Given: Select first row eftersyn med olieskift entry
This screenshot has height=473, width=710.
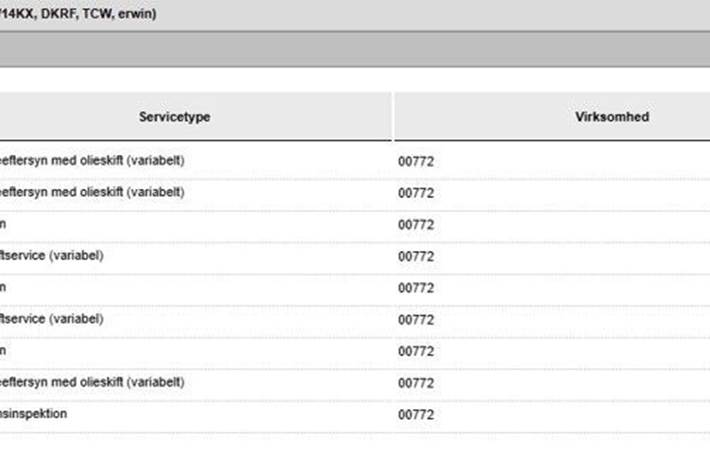Looking at the screenshot, I should click(x=92, y=161).
